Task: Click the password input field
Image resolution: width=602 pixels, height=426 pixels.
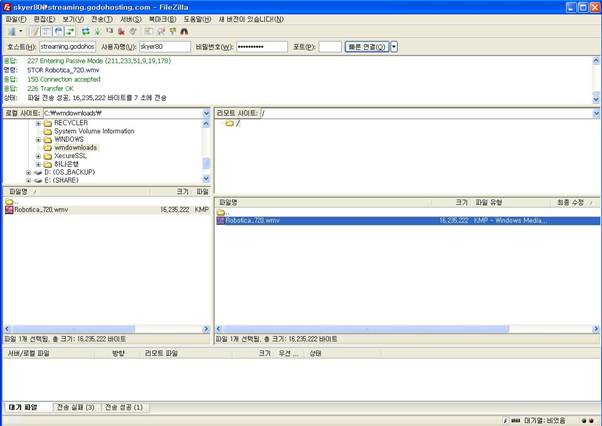Action: [262, 47]
